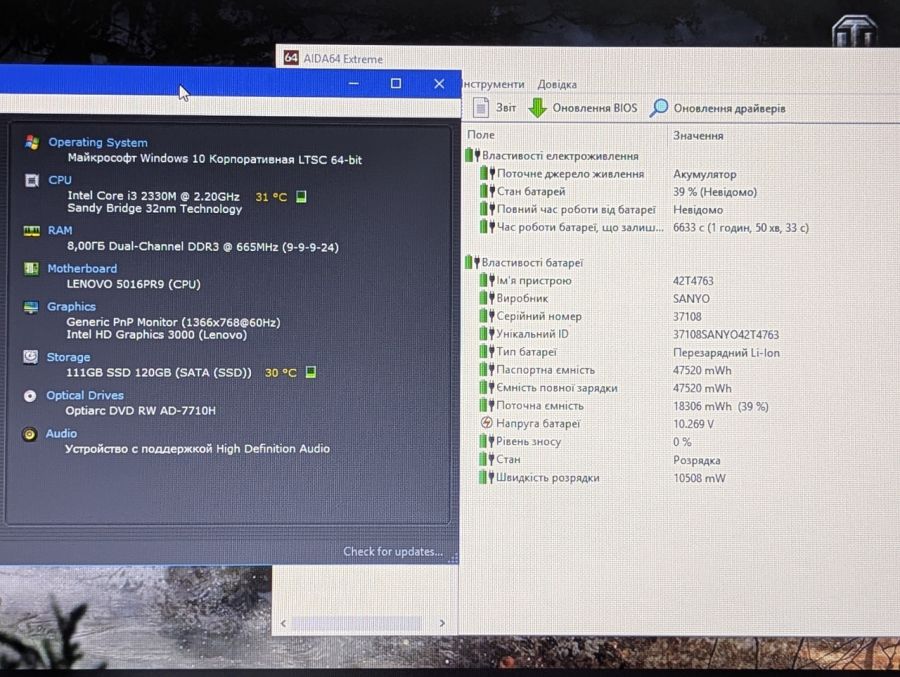The height and width of the screenshot is (677, 900).
Task: Click the CPU chip icon in Speccy
Action: click(32, 180)
